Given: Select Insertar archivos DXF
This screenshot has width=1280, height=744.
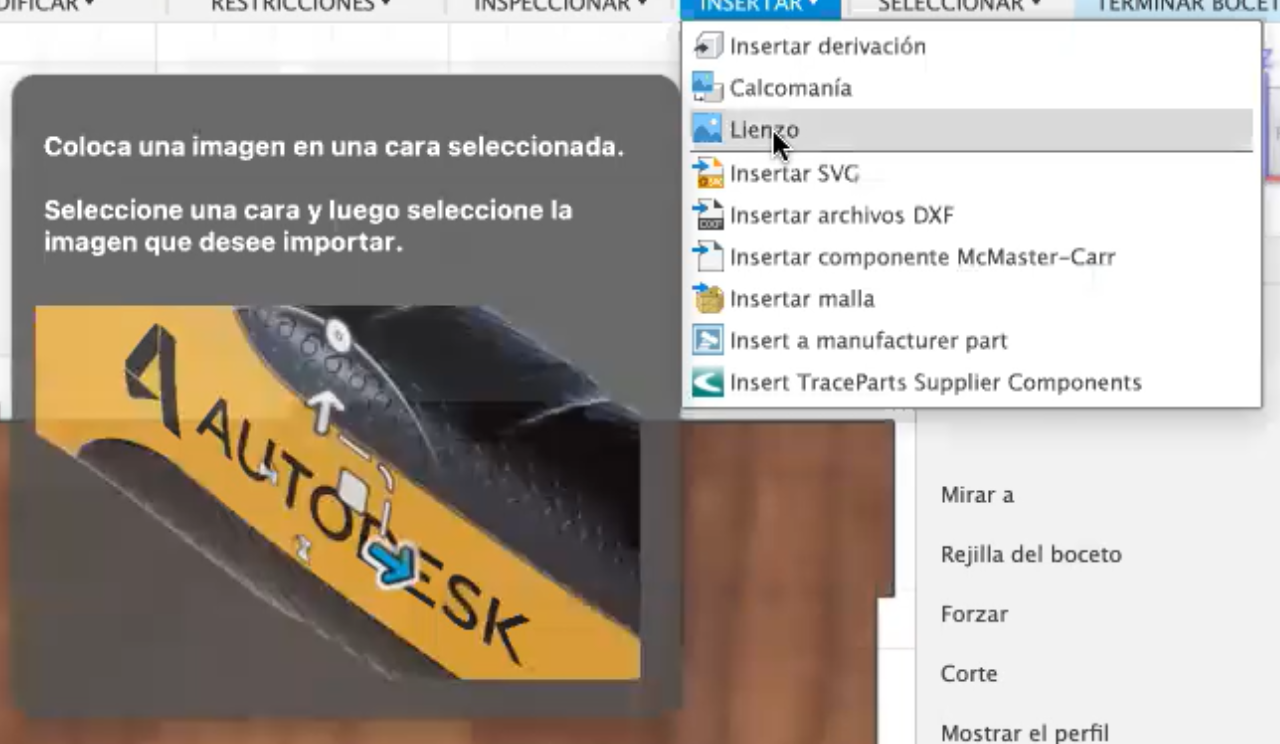Looking at the screenshot, I should [971, 215].
